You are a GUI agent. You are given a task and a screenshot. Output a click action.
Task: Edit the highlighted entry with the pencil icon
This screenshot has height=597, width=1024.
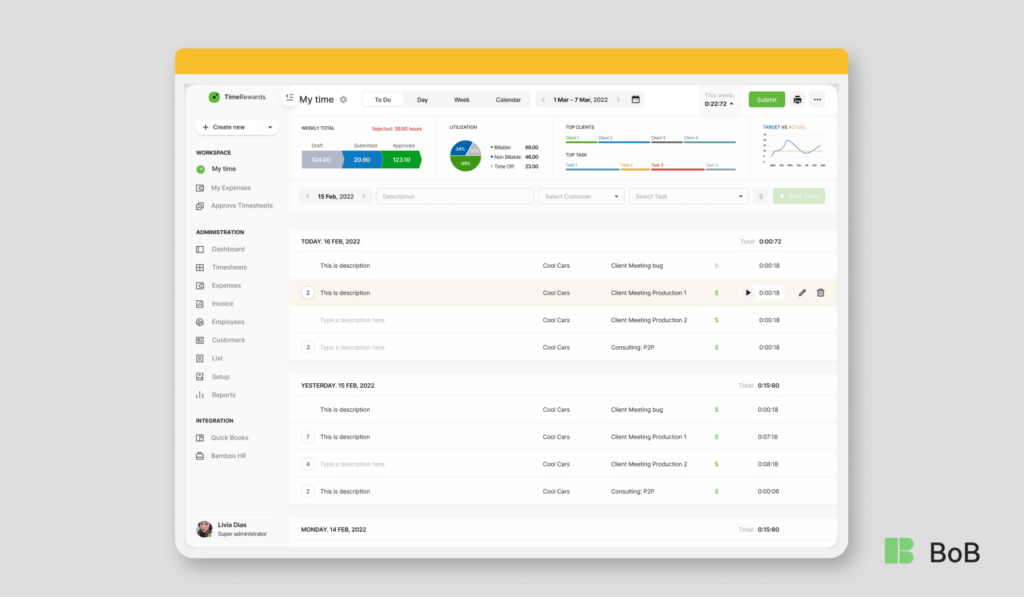[802, 293]
